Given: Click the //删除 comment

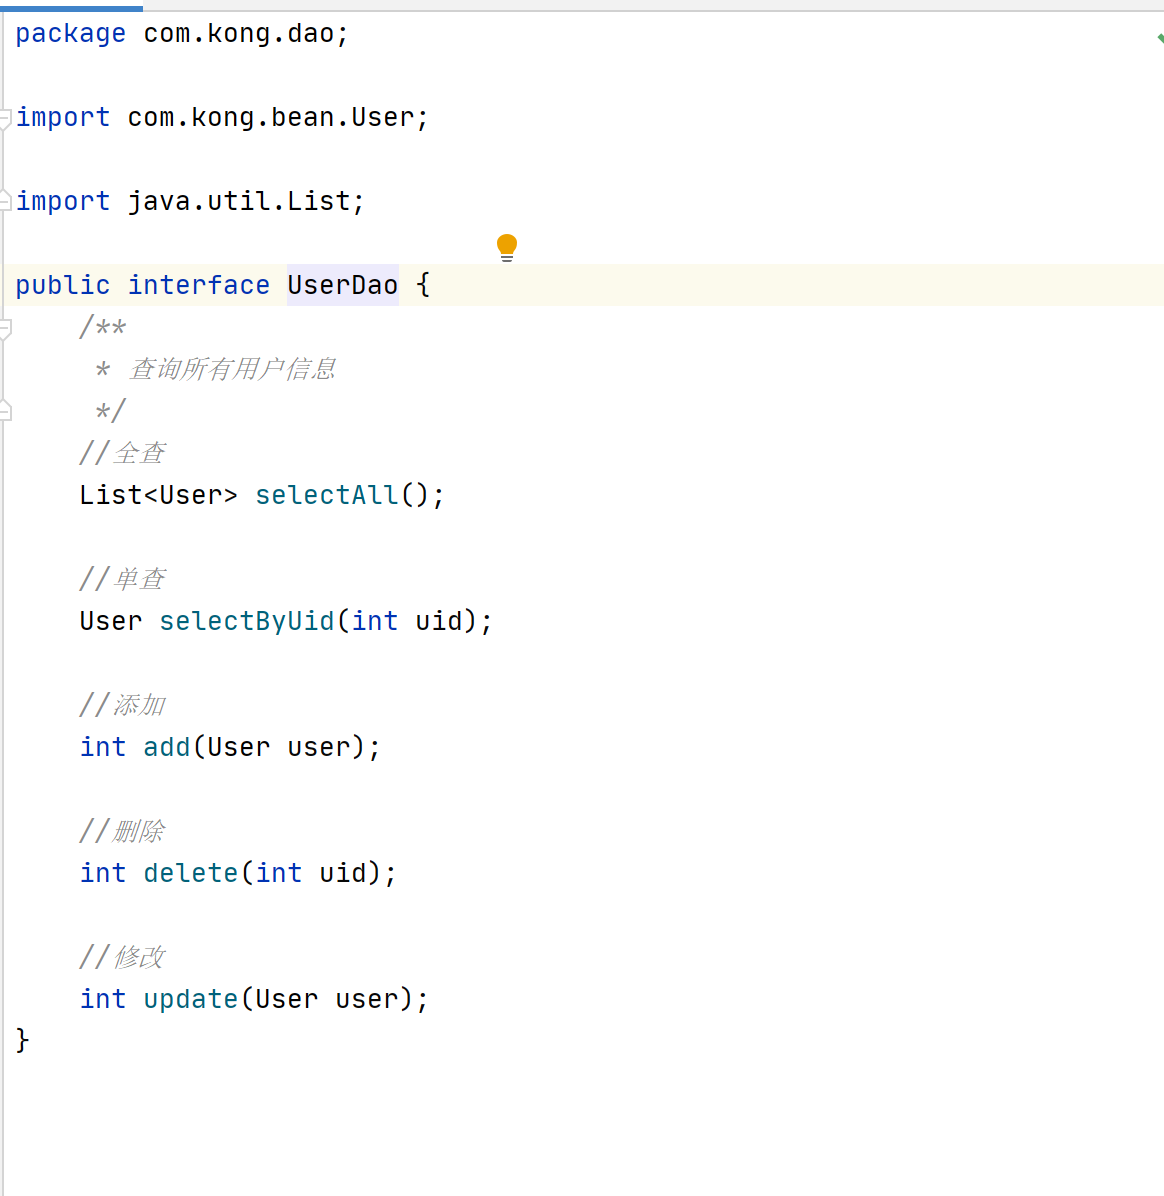Looking at the screenshot, I should point(122,831).
